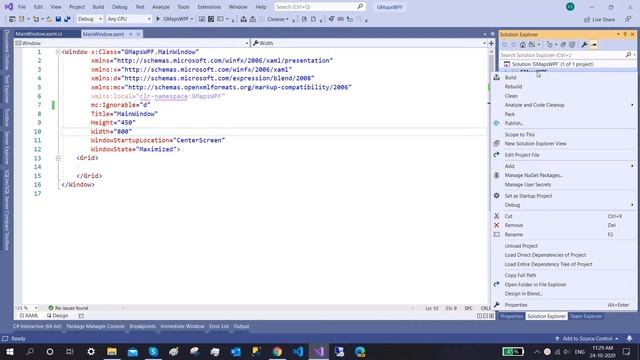The image size is (640, 360).
Task: Open the Package Manager Console tab
Action: coord(95,326)
